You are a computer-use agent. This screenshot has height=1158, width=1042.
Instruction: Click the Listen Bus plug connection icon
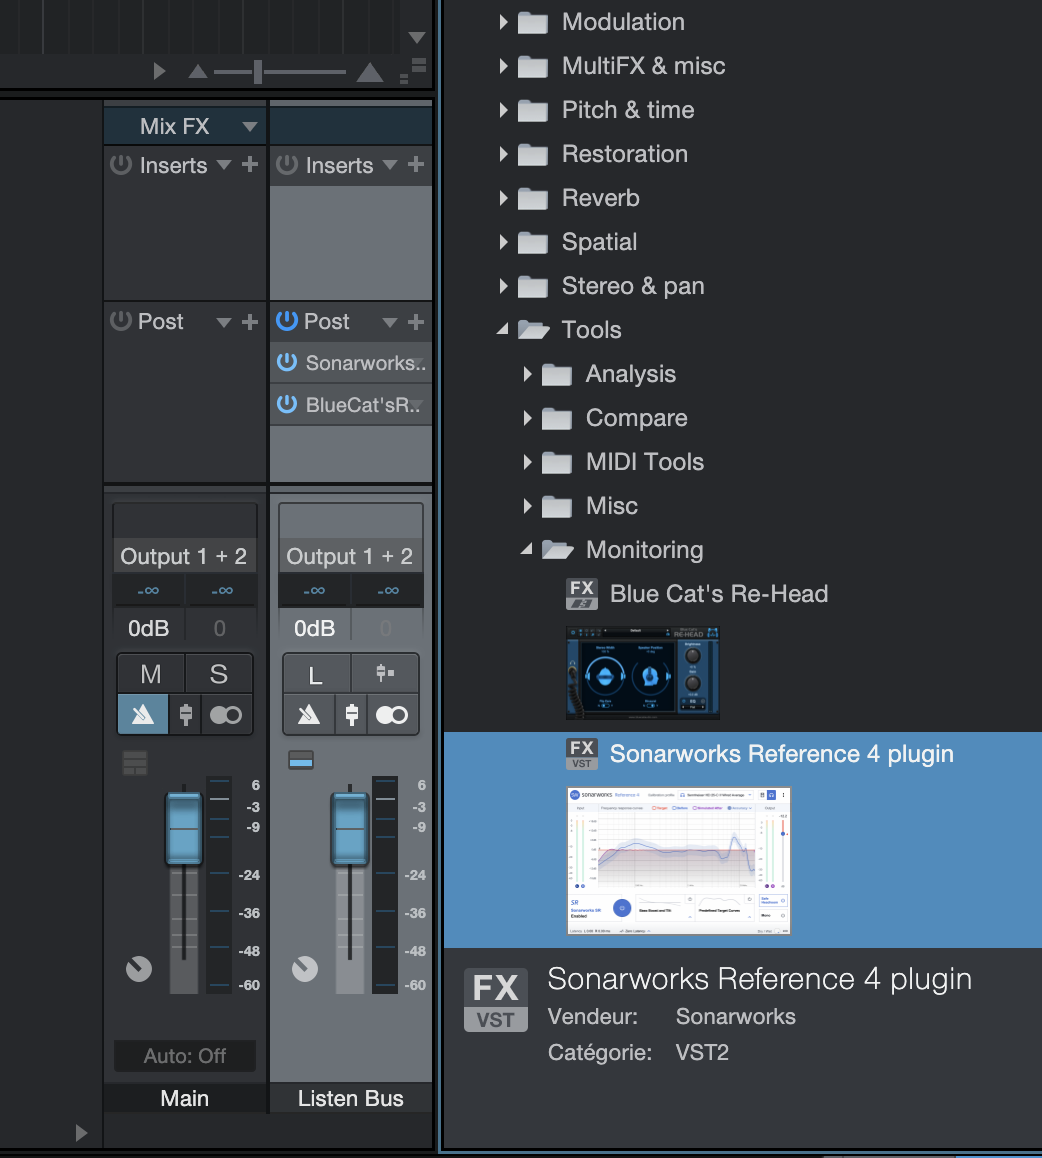(352, 714)
